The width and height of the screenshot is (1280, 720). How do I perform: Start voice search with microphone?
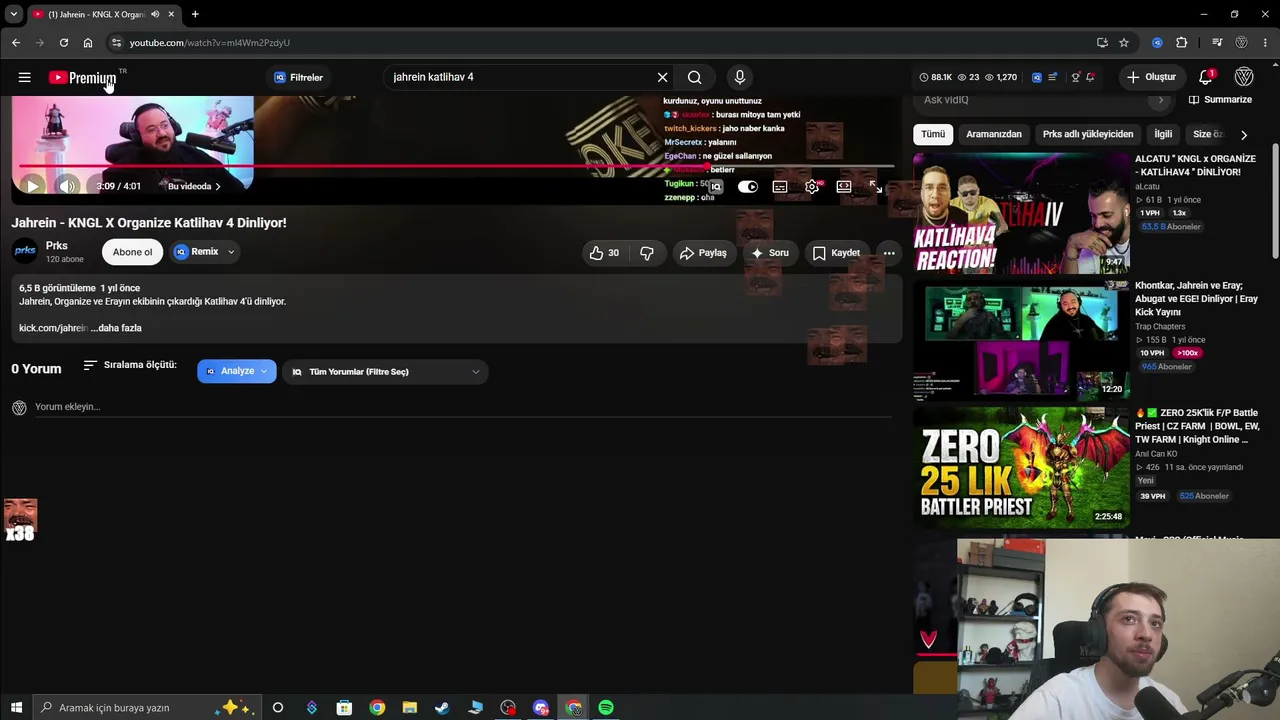(740, 77)
